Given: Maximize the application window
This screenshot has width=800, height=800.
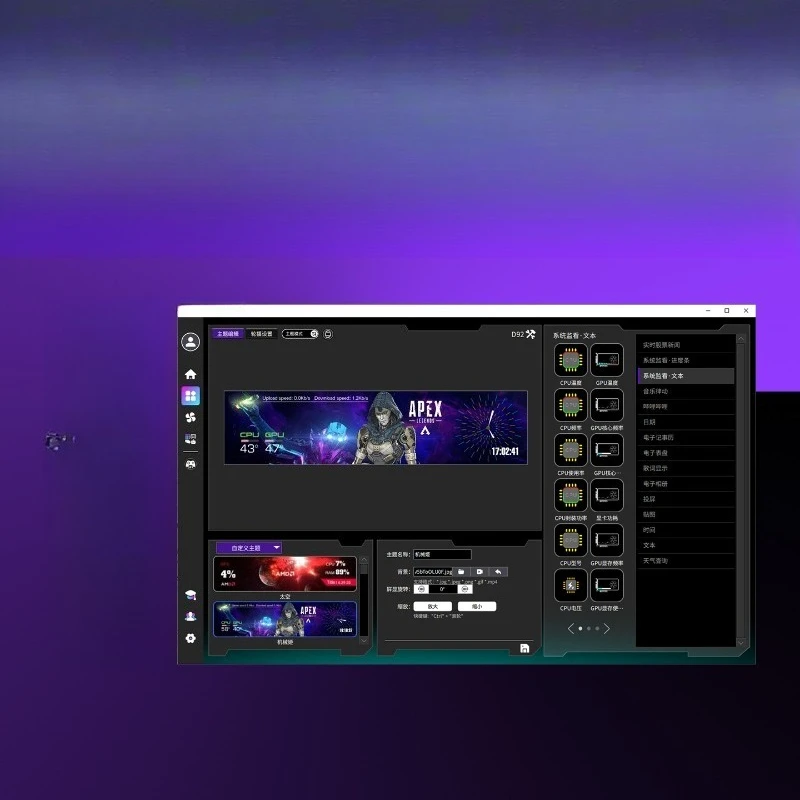Looking at the screenshot, I should pos(727,311).
